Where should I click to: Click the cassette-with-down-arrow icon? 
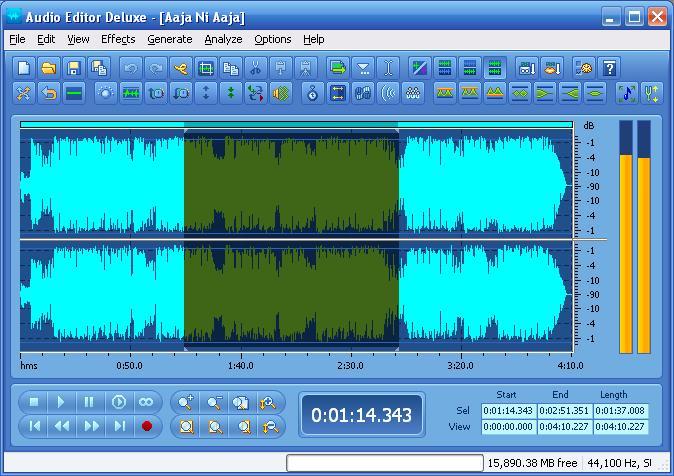527,68
